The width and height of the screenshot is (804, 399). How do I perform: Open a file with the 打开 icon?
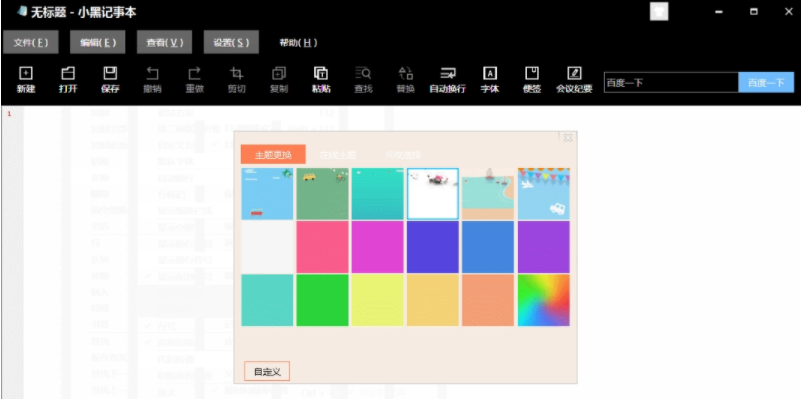[68, 79]
